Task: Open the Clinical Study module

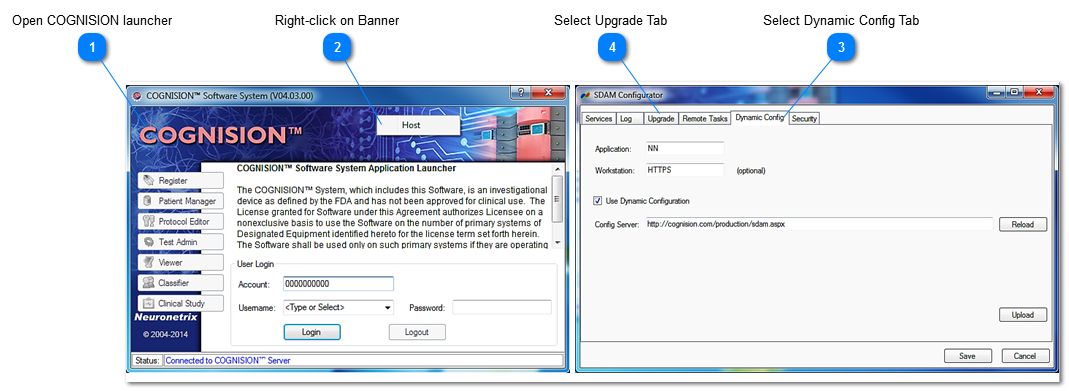Action: point(181,303)
